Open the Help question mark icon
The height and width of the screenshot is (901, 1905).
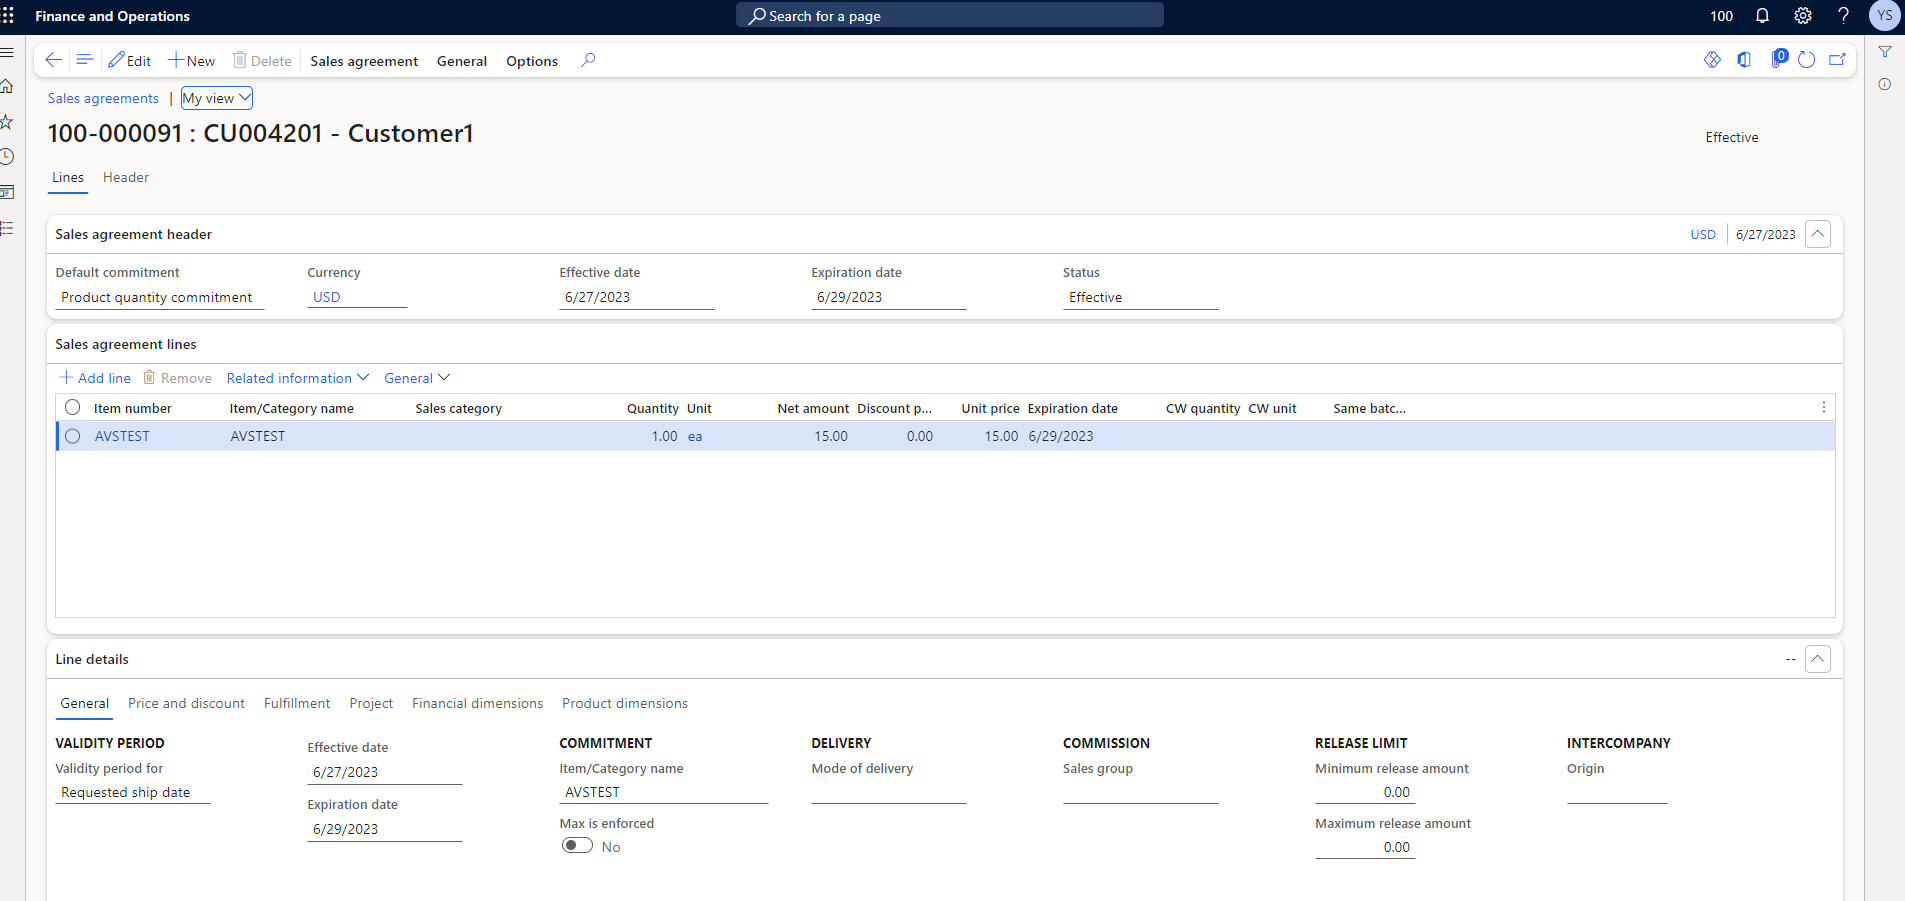coord(1843,16)
